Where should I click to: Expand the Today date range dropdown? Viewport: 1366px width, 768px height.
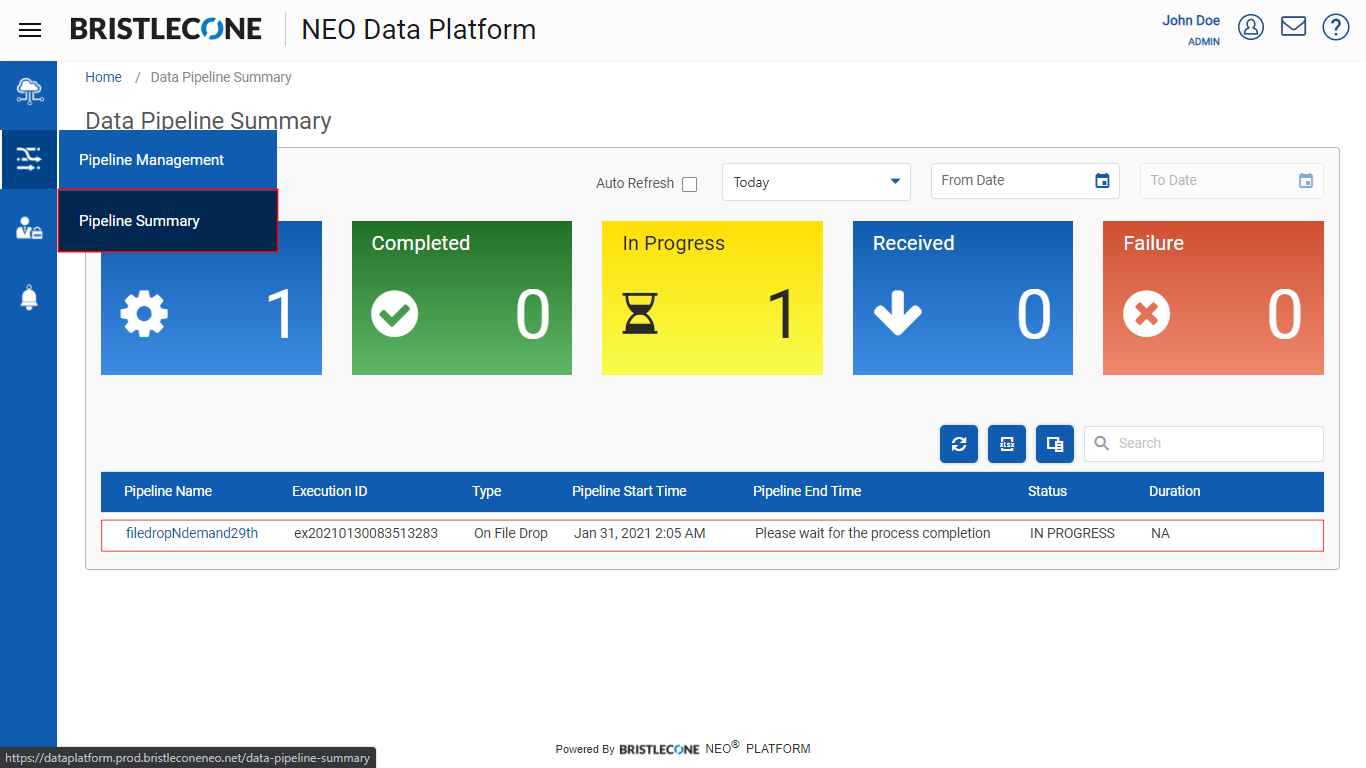(816, 182)
